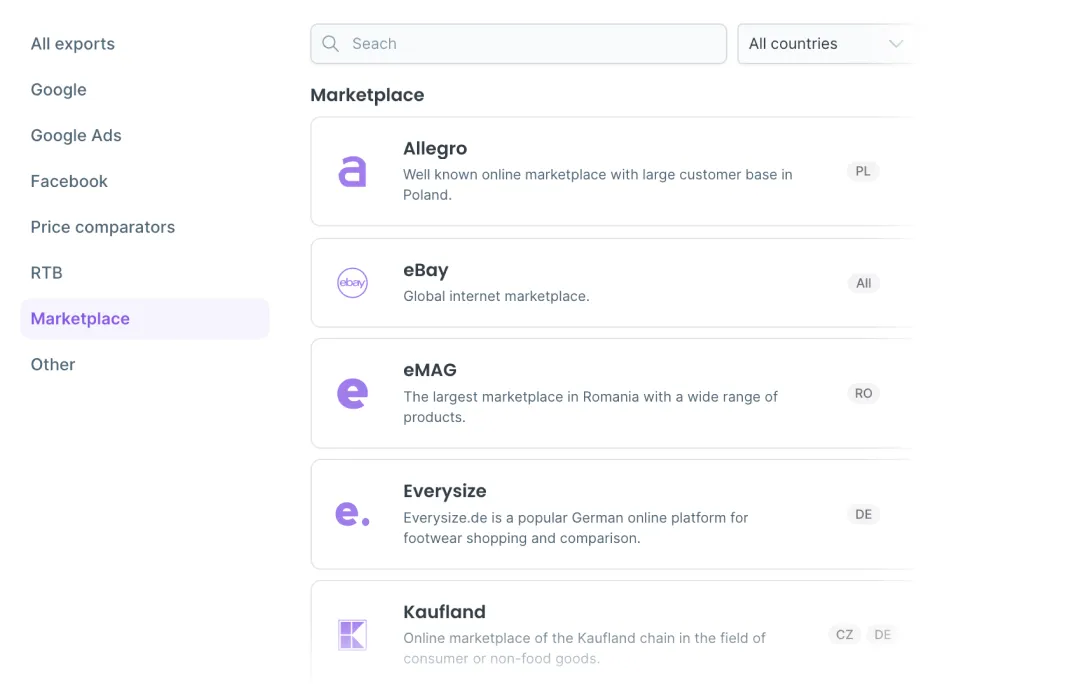Image resolution: width=1088 pixels, height=700 pixels.
Task: Click the RO country badge
Action: [863, 393]
